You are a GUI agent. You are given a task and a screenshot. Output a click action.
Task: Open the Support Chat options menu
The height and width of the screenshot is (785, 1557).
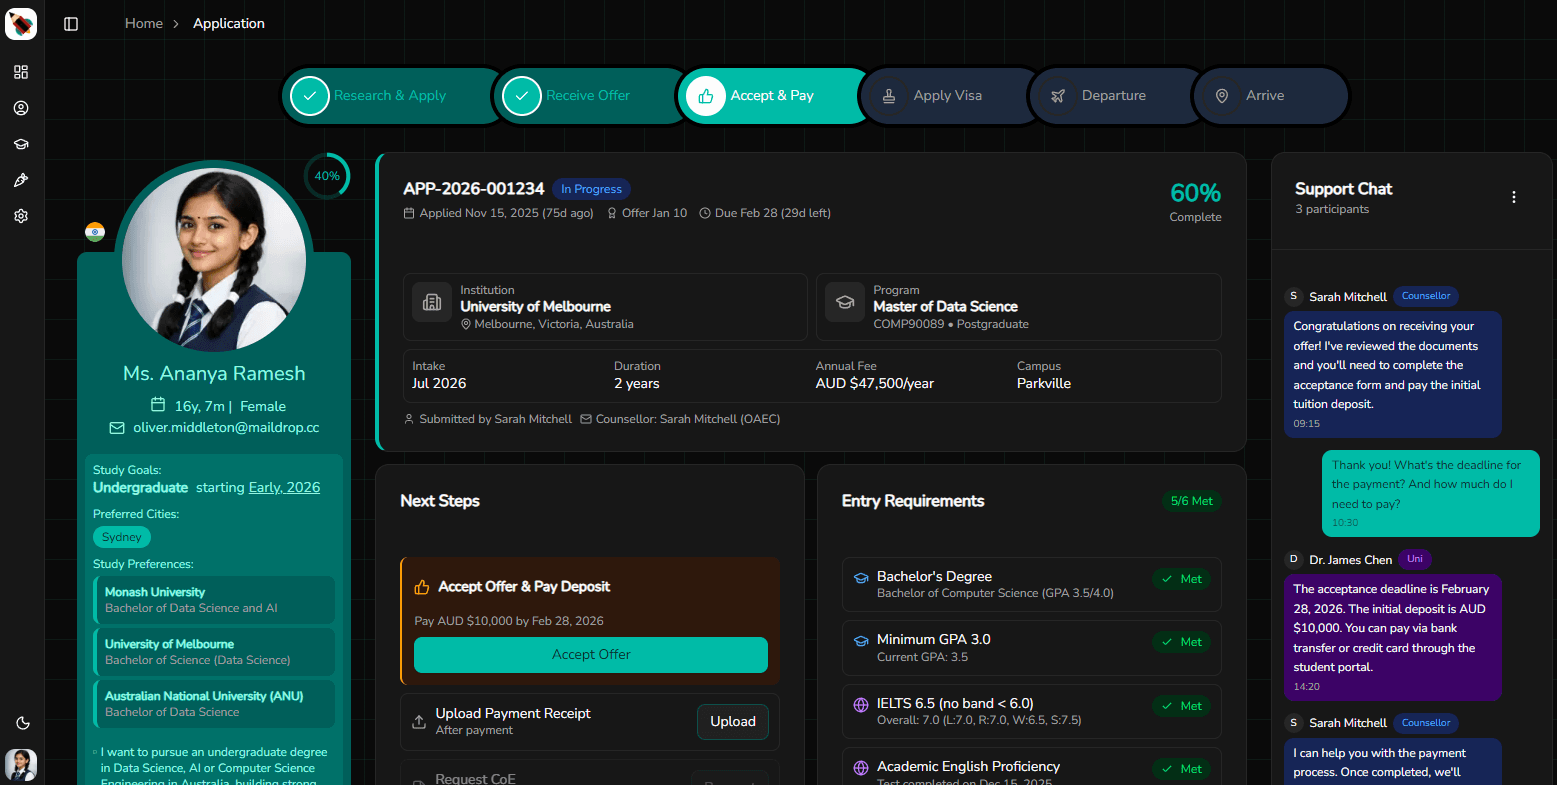1514,197
